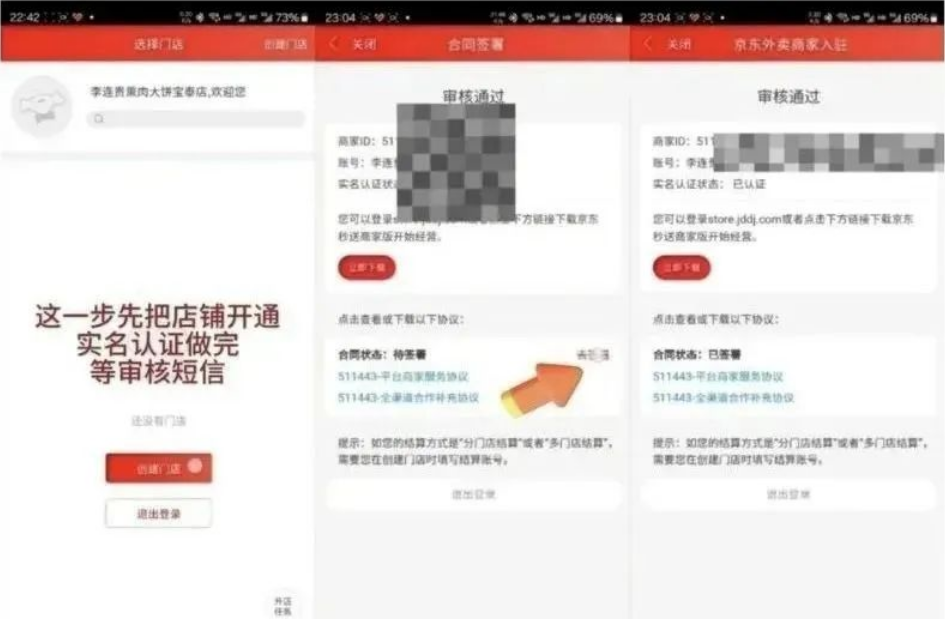Image resolution: width=945 pixels, height=619 pixels.
Task: Click the 73% battery indicator in status bar
Action: (x=292, y=17)
